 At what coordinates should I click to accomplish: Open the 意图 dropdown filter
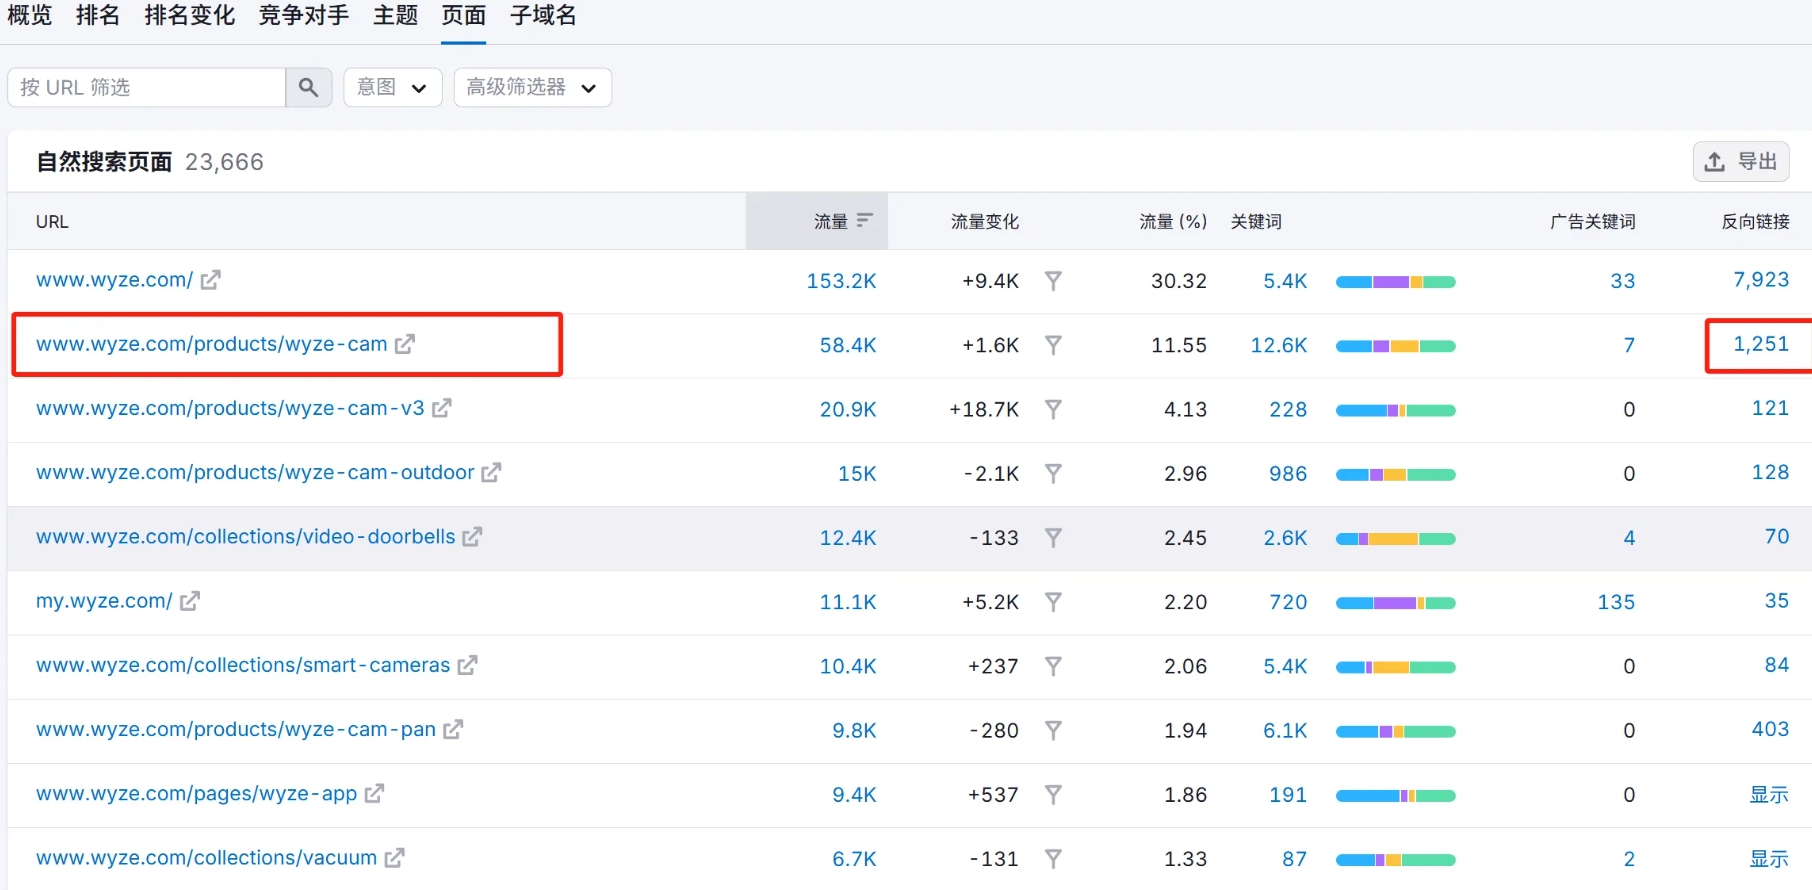[393, 88]
